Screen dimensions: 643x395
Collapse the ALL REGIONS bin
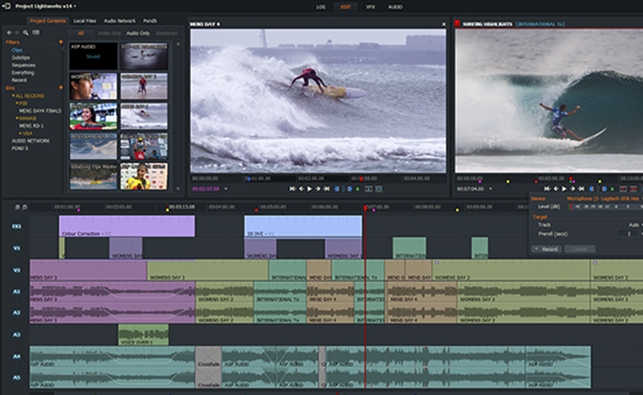(13, 96)
